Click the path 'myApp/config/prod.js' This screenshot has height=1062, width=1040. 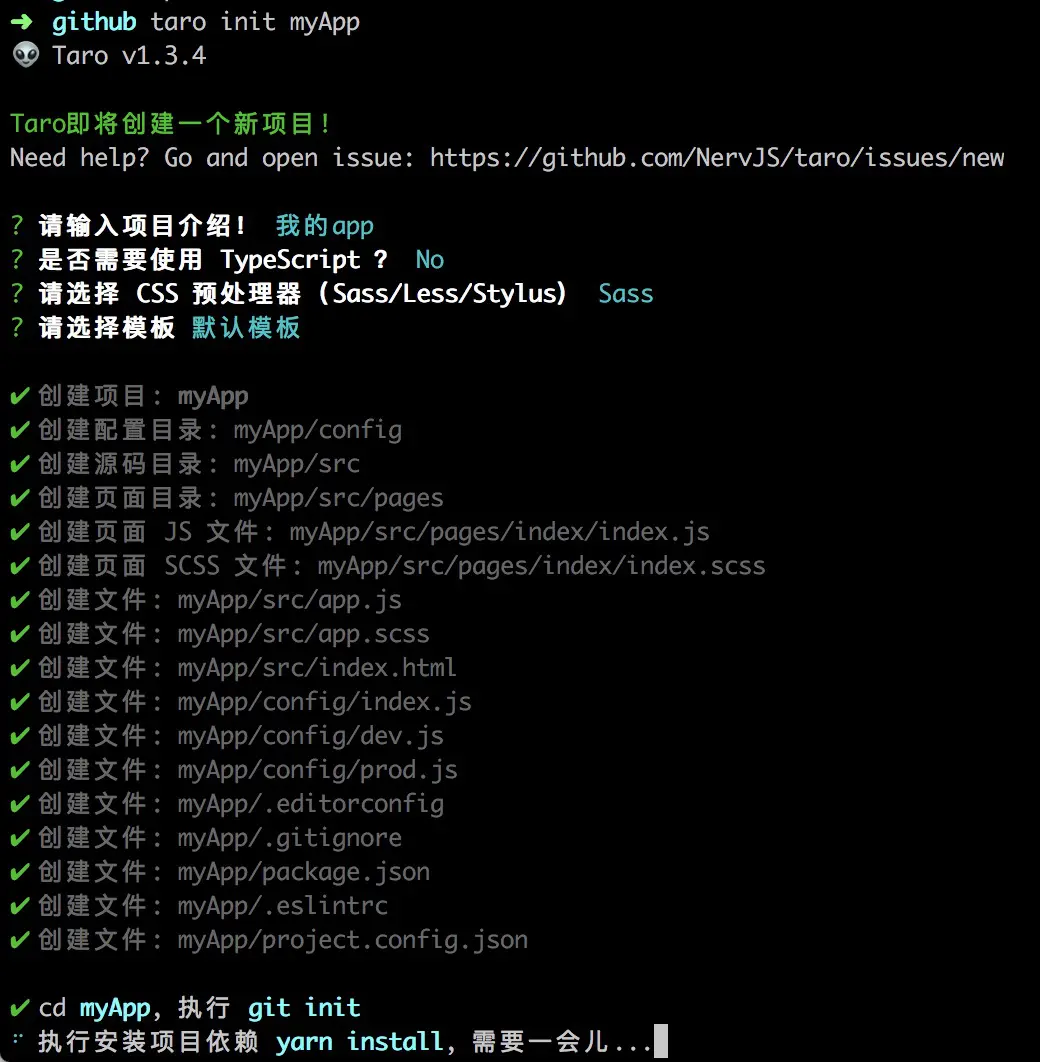click(318, 769)
